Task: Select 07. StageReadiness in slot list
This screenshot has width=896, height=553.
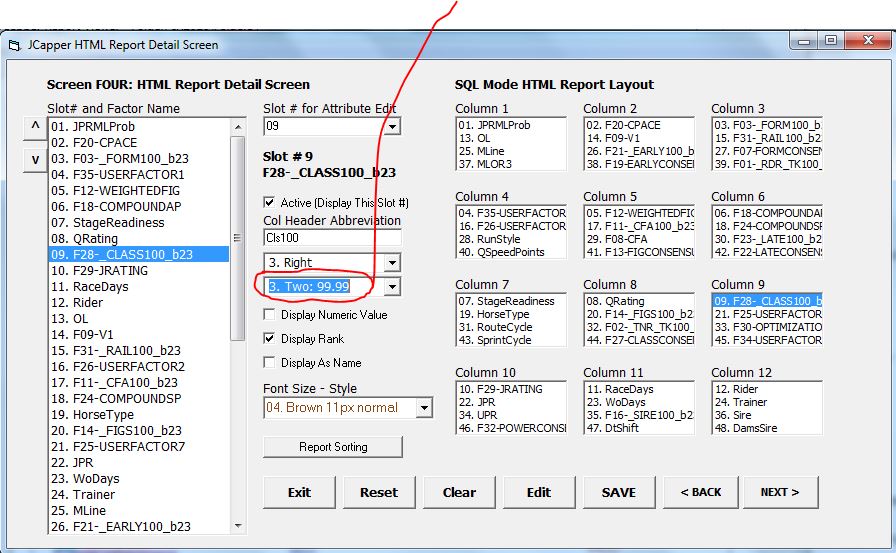Action: (x=139, y=223)
